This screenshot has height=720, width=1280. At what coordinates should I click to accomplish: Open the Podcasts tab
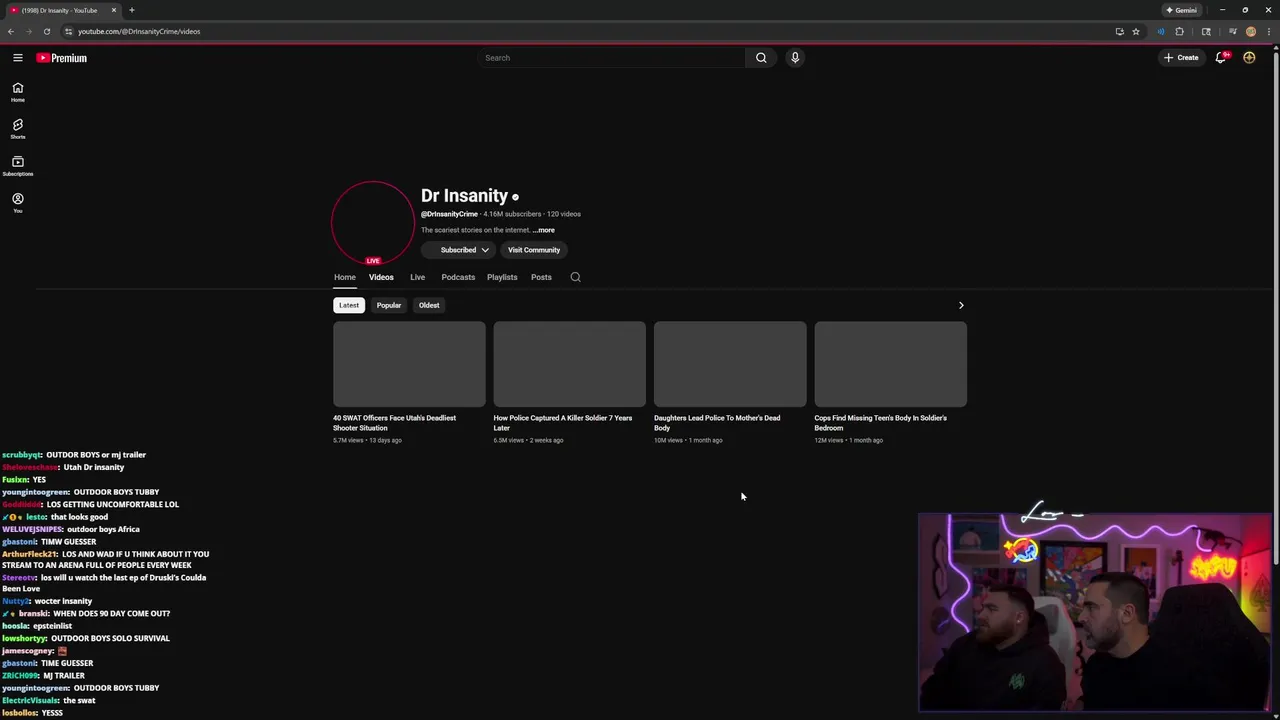tap(458, 277)
